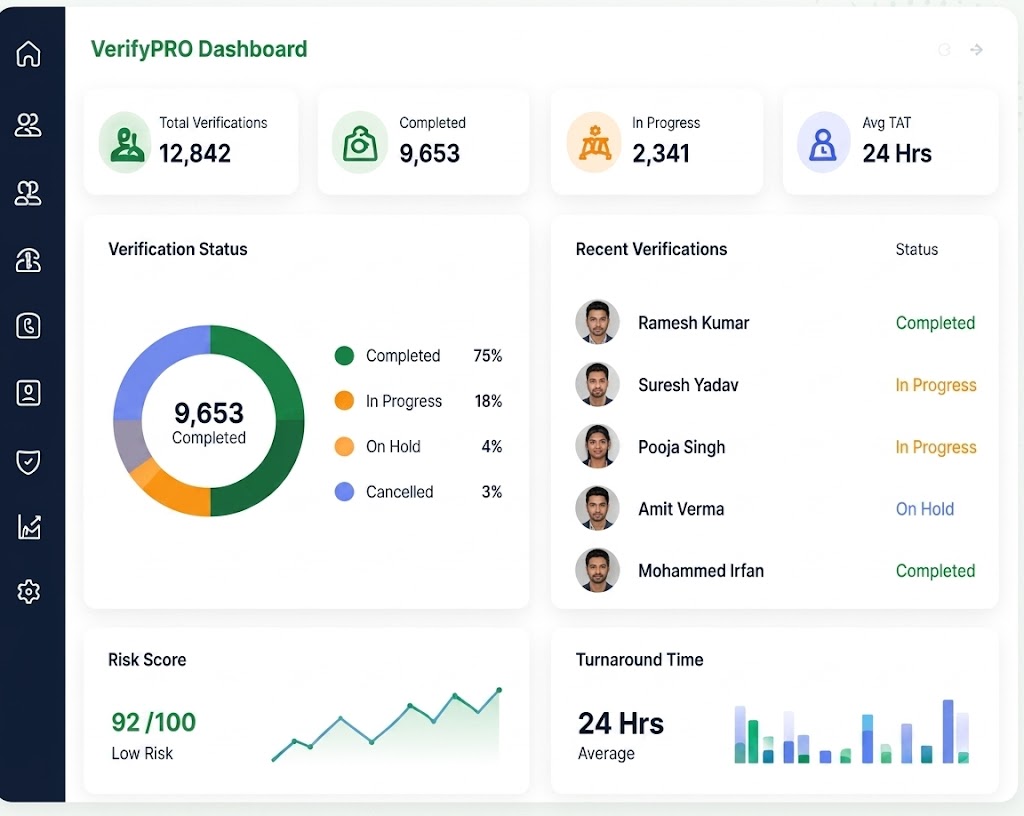Screen dimensions: 1024x816
Task: Open the ID profile card sidebar icon
Action: [x=28, y=393]
